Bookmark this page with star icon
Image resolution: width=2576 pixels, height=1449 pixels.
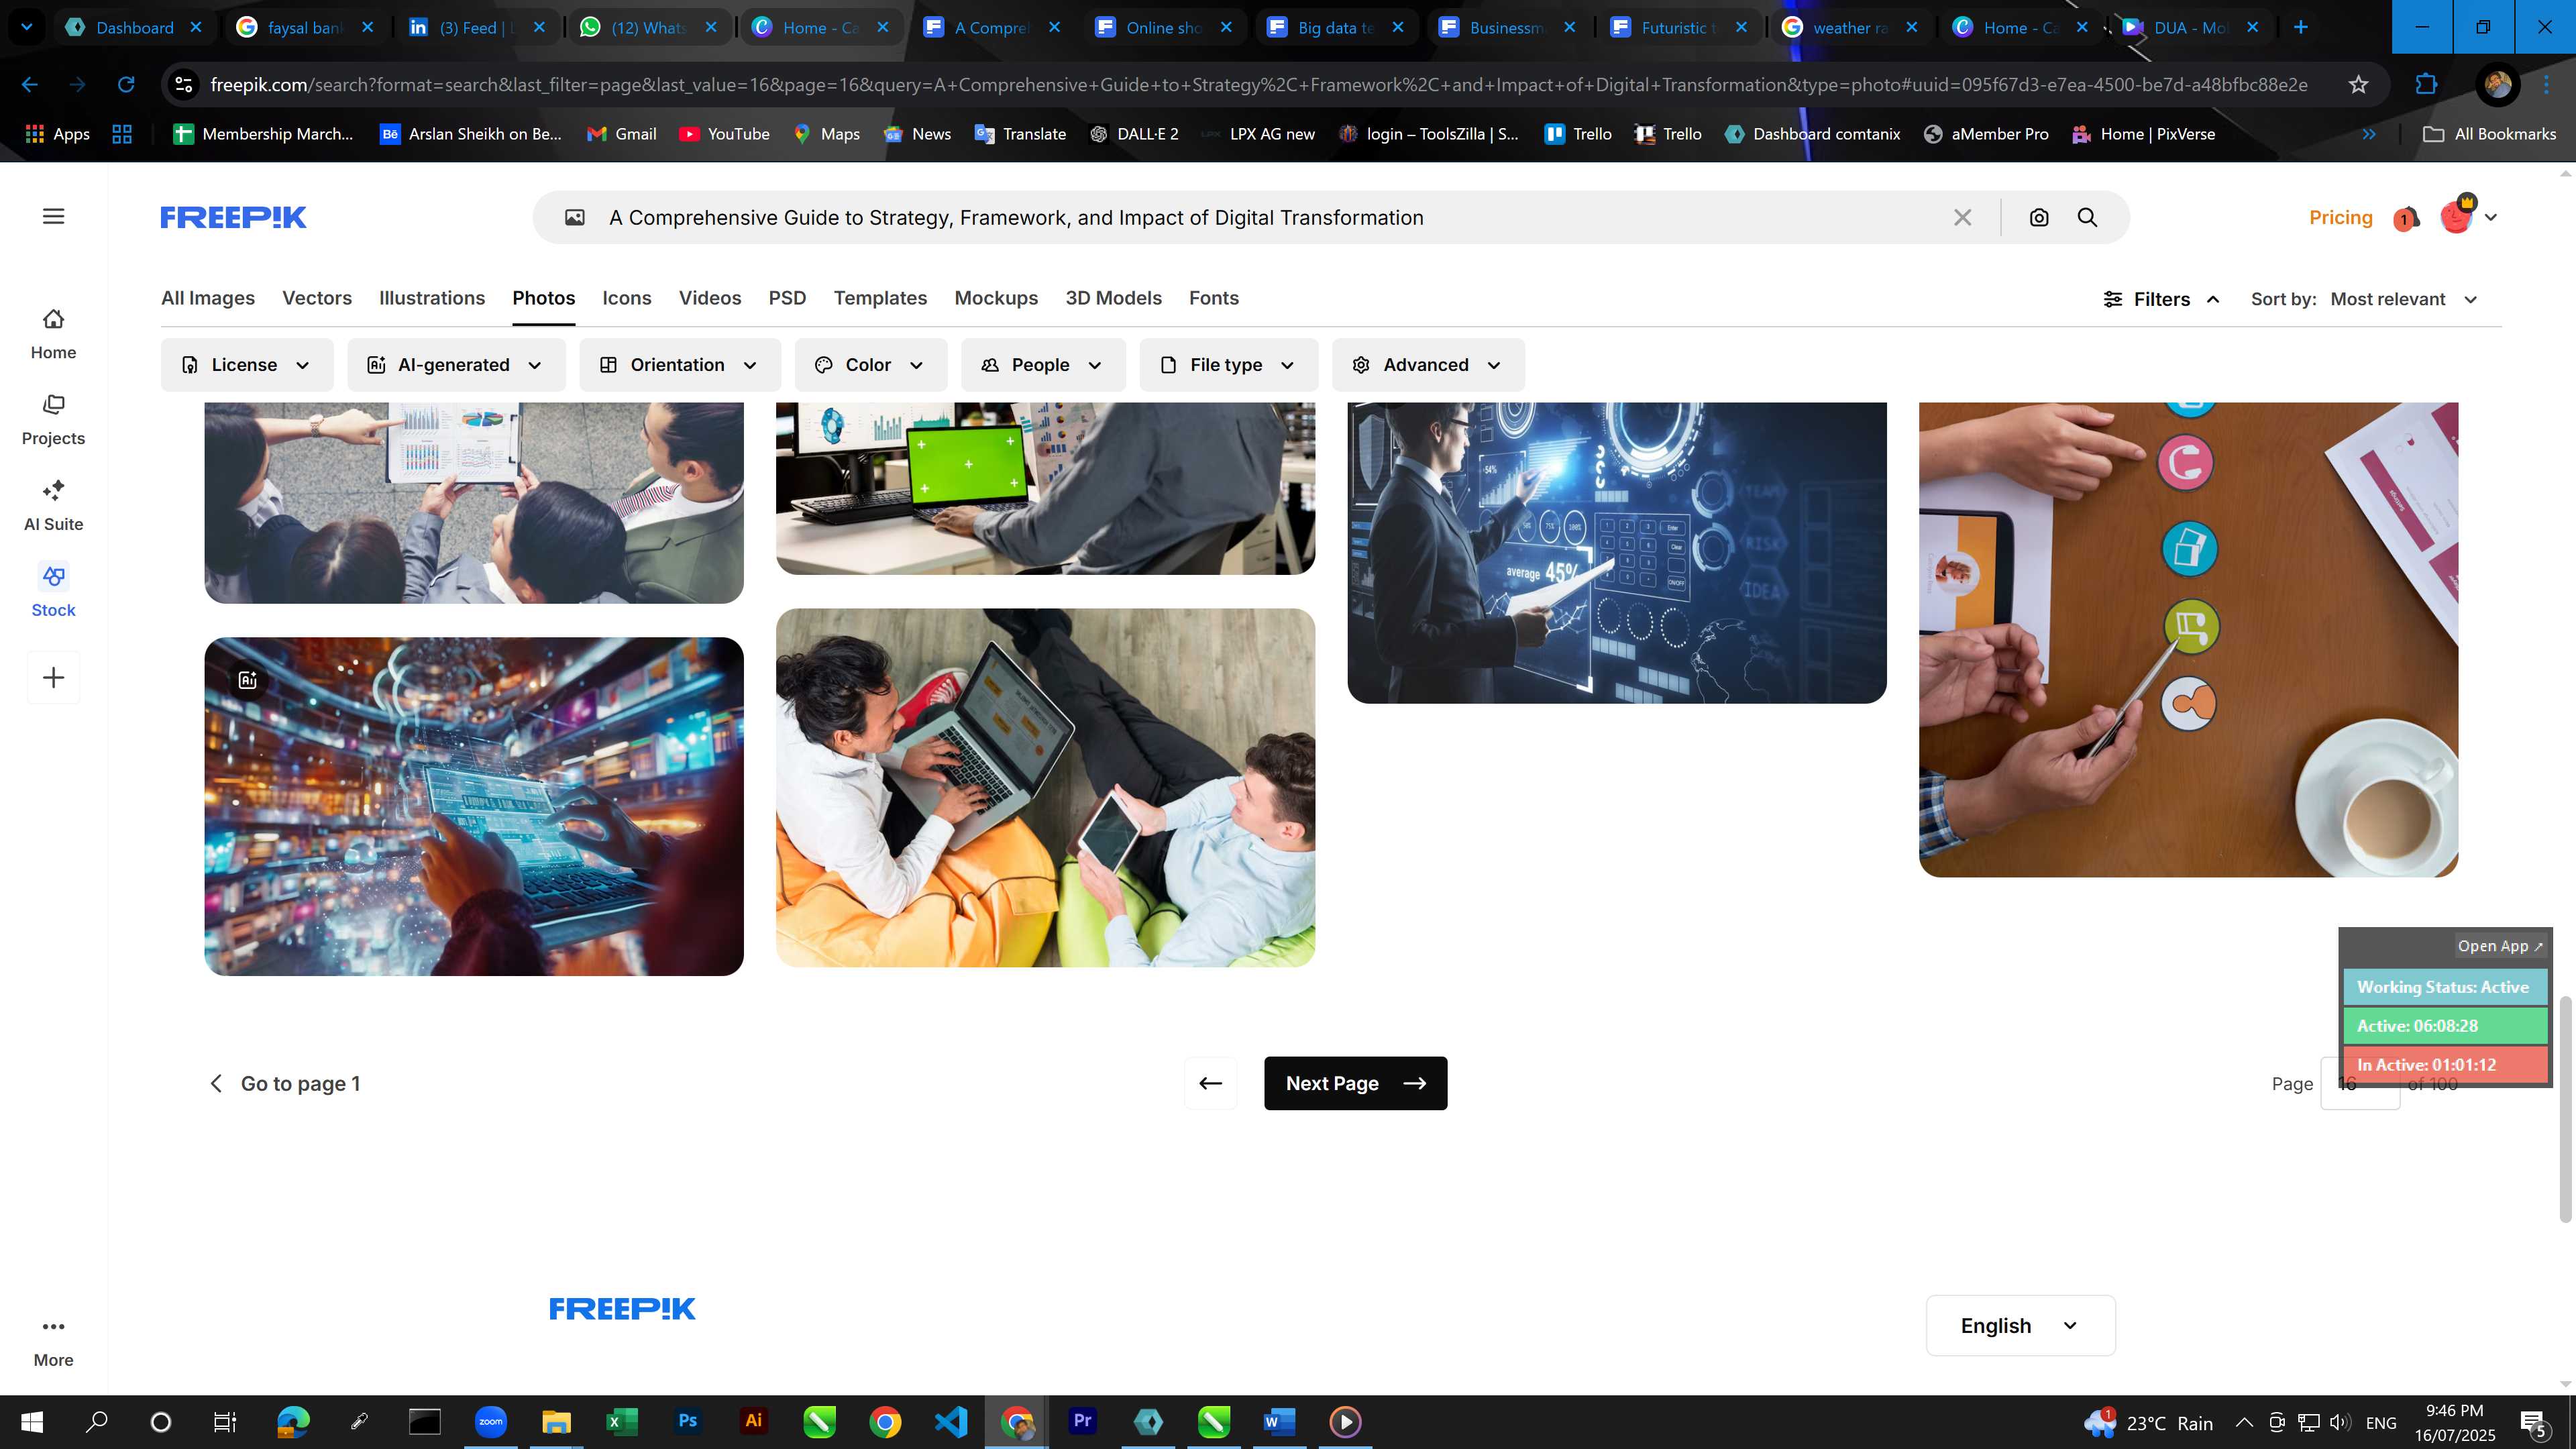click(2358, 85)
